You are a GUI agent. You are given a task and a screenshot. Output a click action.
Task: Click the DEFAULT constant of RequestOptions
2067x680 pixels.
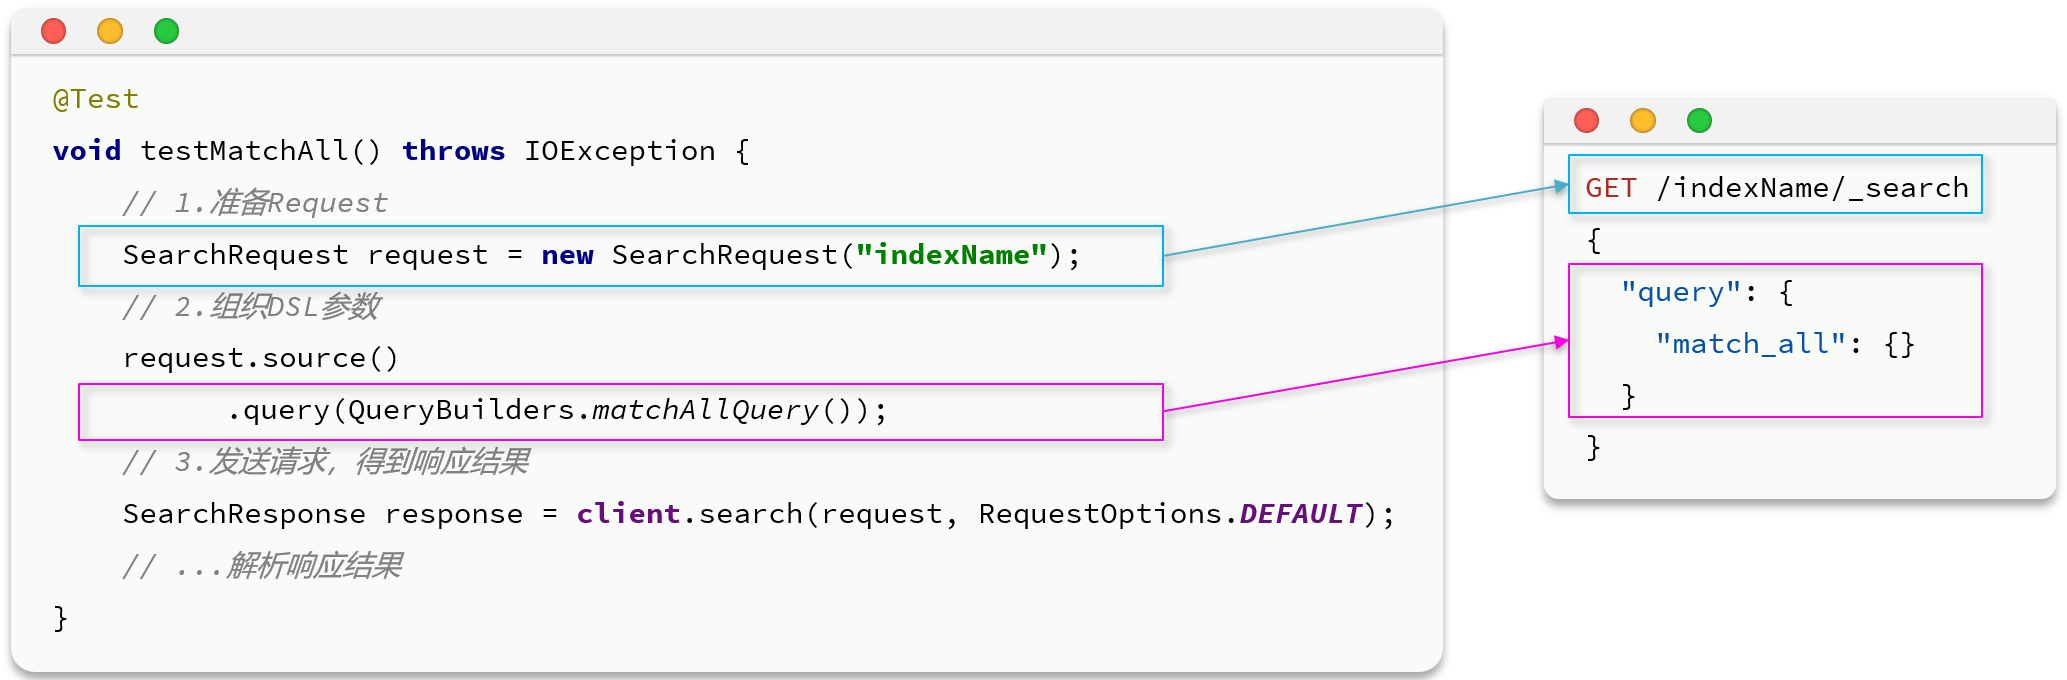(x=1300, y=514)
